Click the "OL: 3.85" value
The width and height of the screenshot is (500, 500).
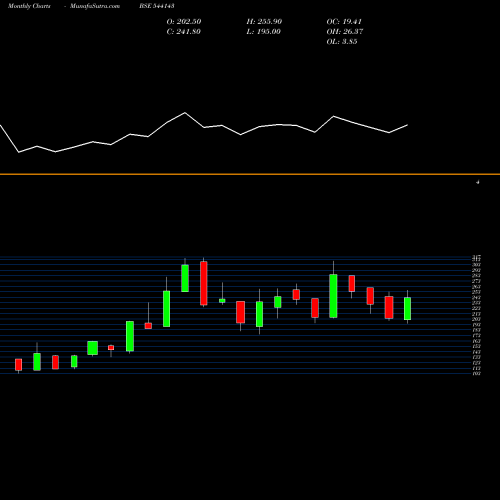[342, 42]
